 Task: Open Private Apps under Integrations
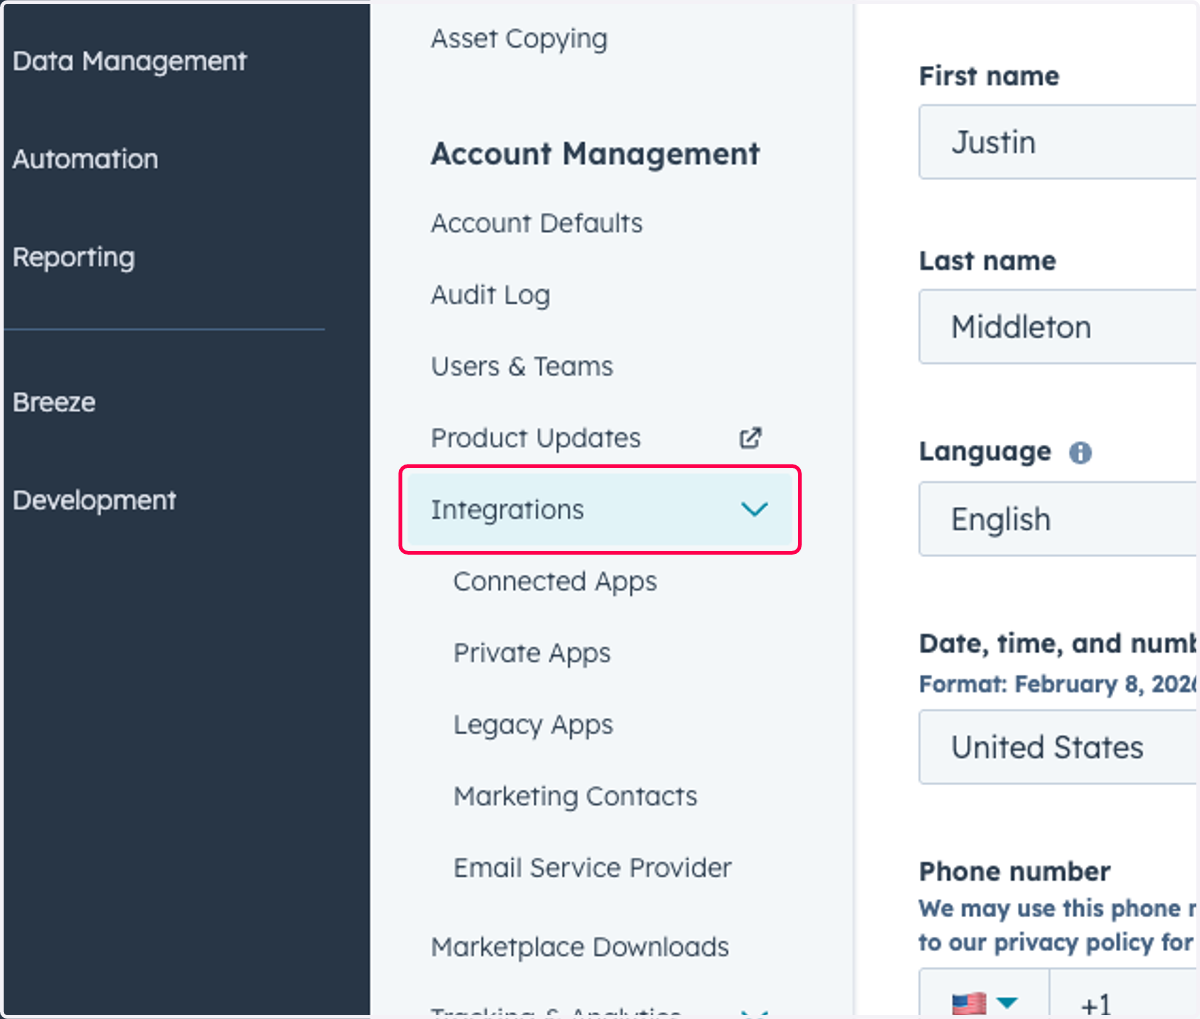point(531,653)
